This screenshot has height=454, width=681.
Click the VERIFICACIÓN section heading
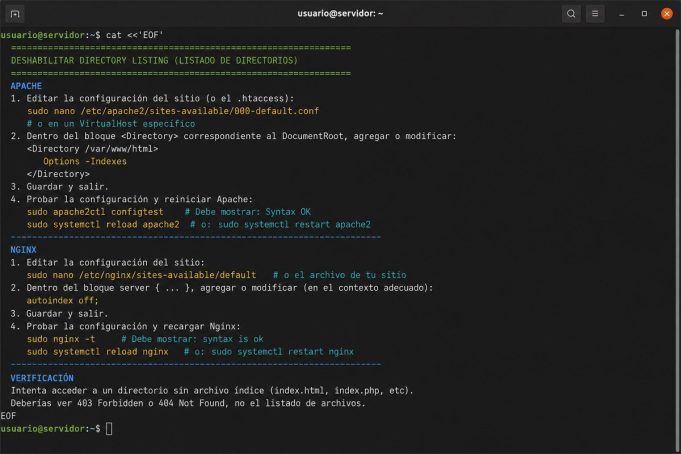pos(42,378)
